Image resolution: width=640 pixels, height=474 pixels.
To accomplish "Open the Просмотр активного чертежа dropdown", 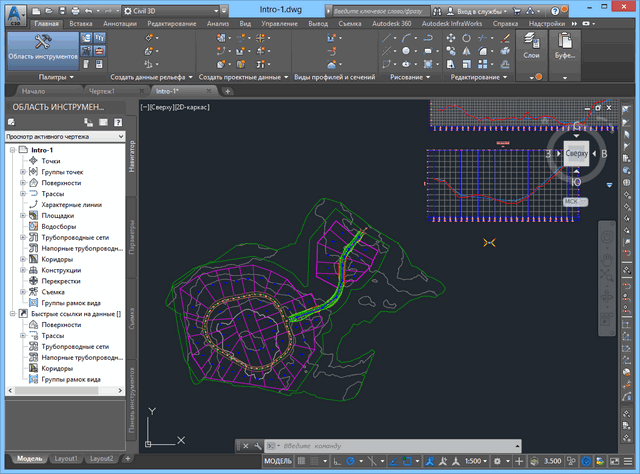I will pyautogui.click(x=64, y=136).
